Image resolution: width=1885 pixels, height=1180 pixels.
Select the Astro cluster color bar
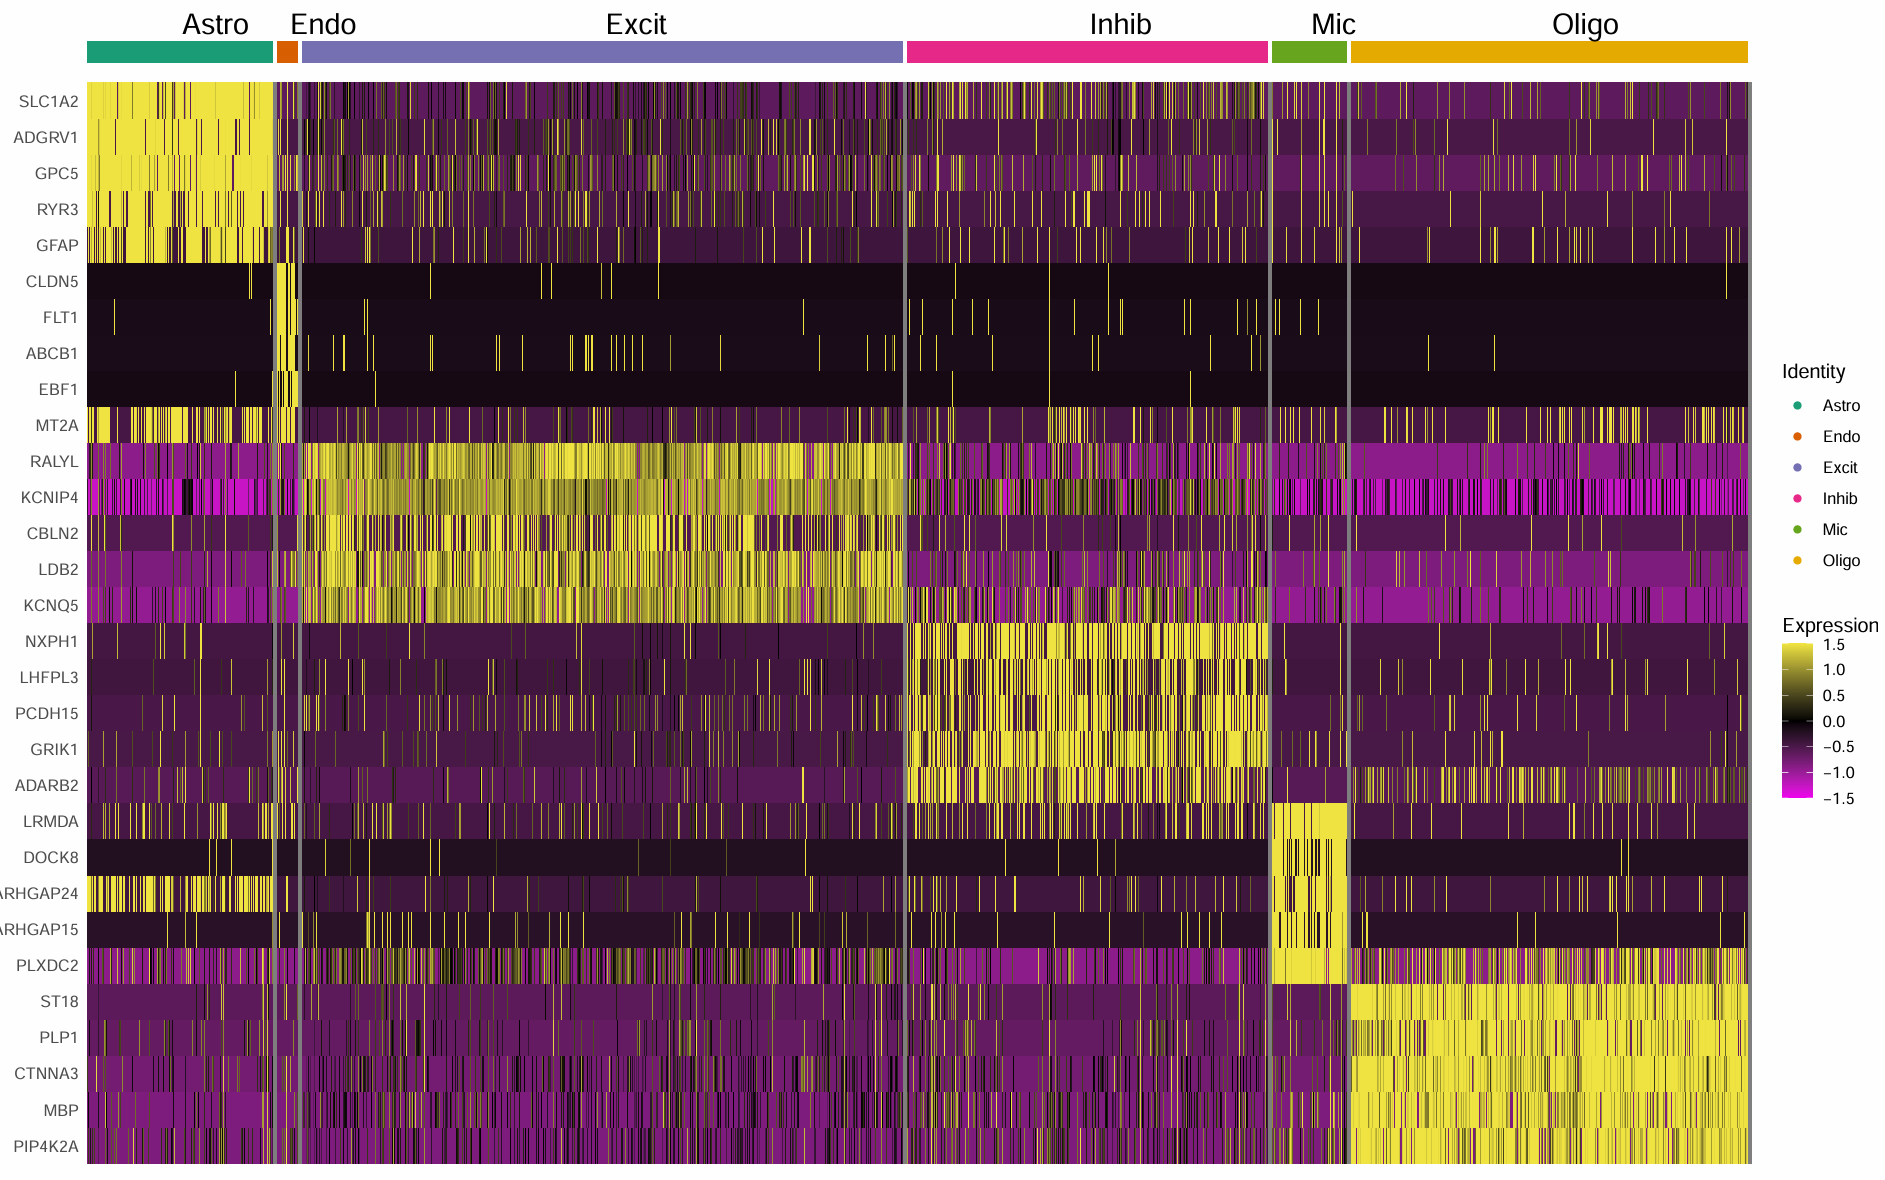click(x=180, y=52)
